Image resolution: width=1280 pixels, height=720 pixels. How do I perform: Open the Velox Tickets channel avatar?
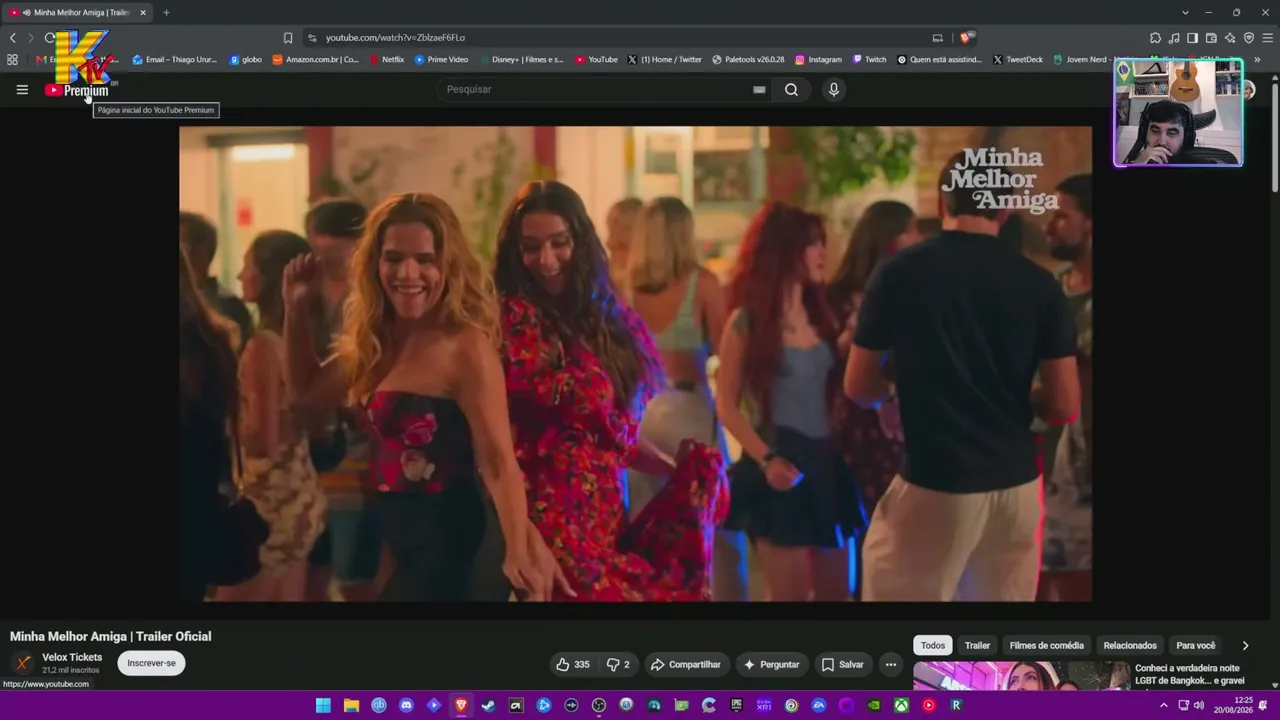23,663
